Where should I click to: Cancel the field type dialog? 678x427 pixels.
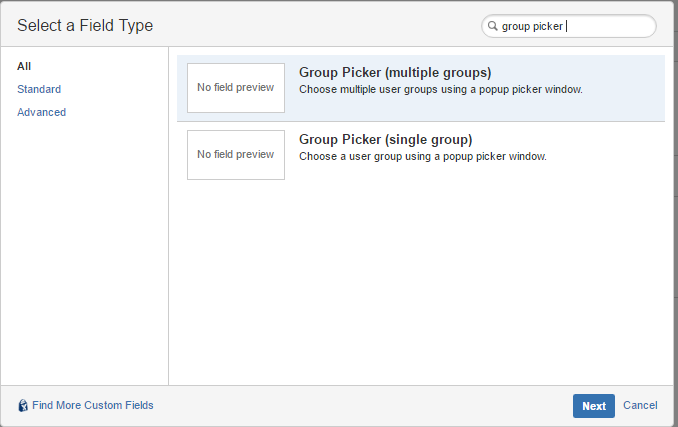click(x=640, y=405)
